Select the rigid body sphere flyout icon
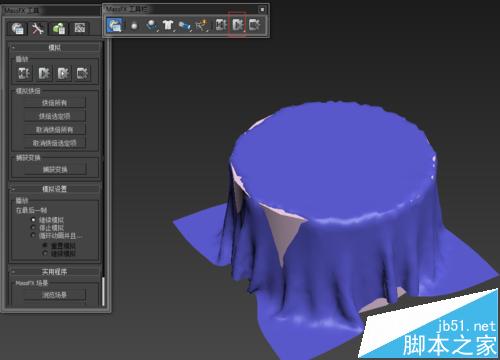The height and width of the screenshot is (360, 500). pos(152,25)
